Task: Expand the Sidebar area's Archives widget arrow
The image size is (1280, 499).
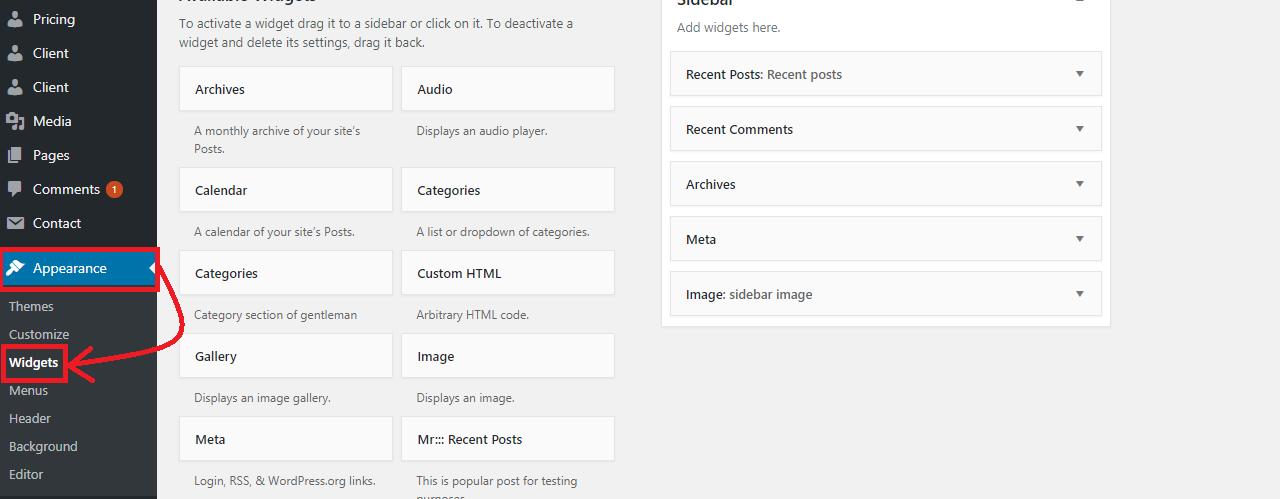Action: 1079,184
